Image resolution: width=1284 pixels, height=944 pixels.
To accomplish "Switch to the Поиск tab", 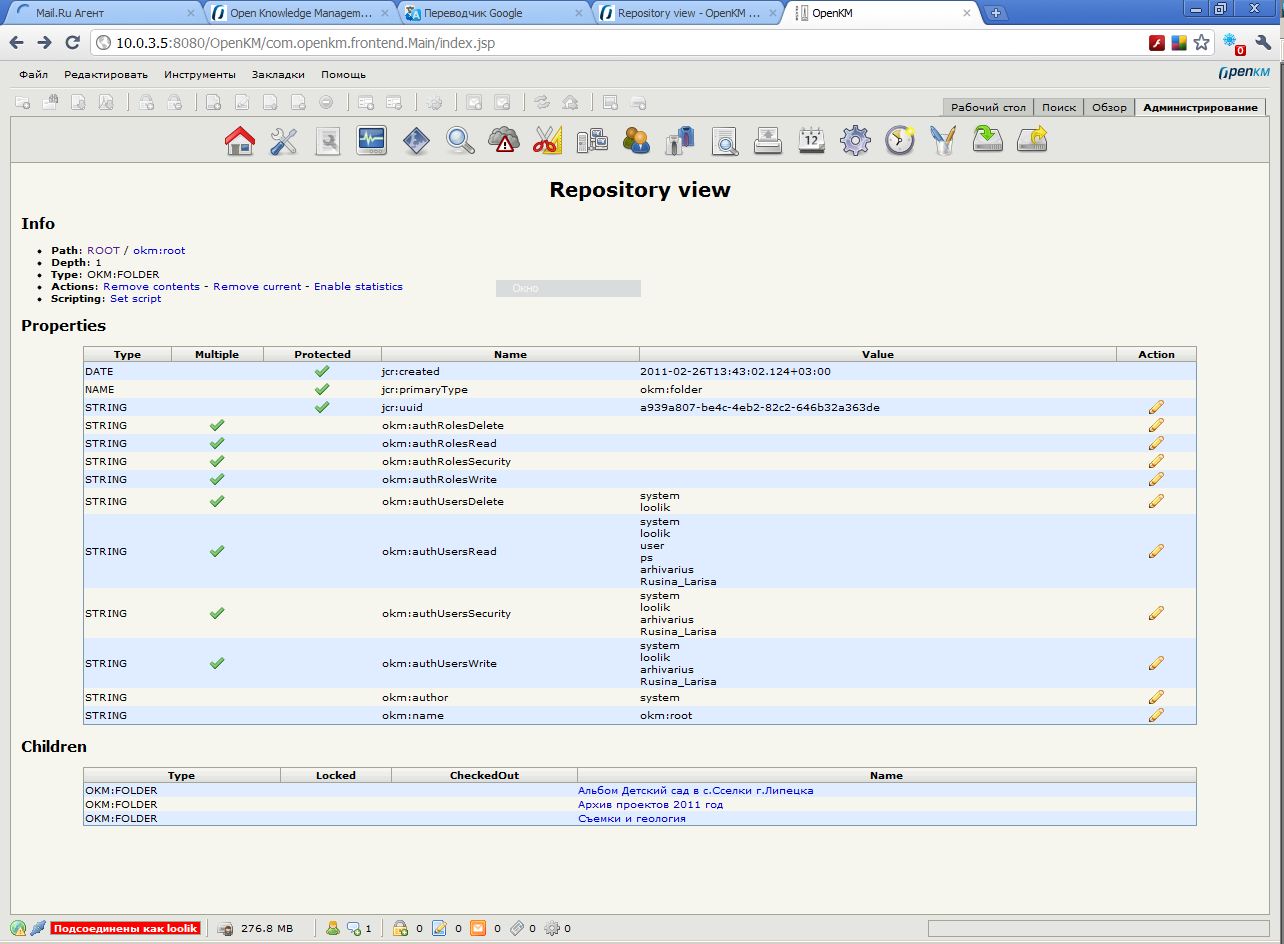I will tap(1059, 108).
